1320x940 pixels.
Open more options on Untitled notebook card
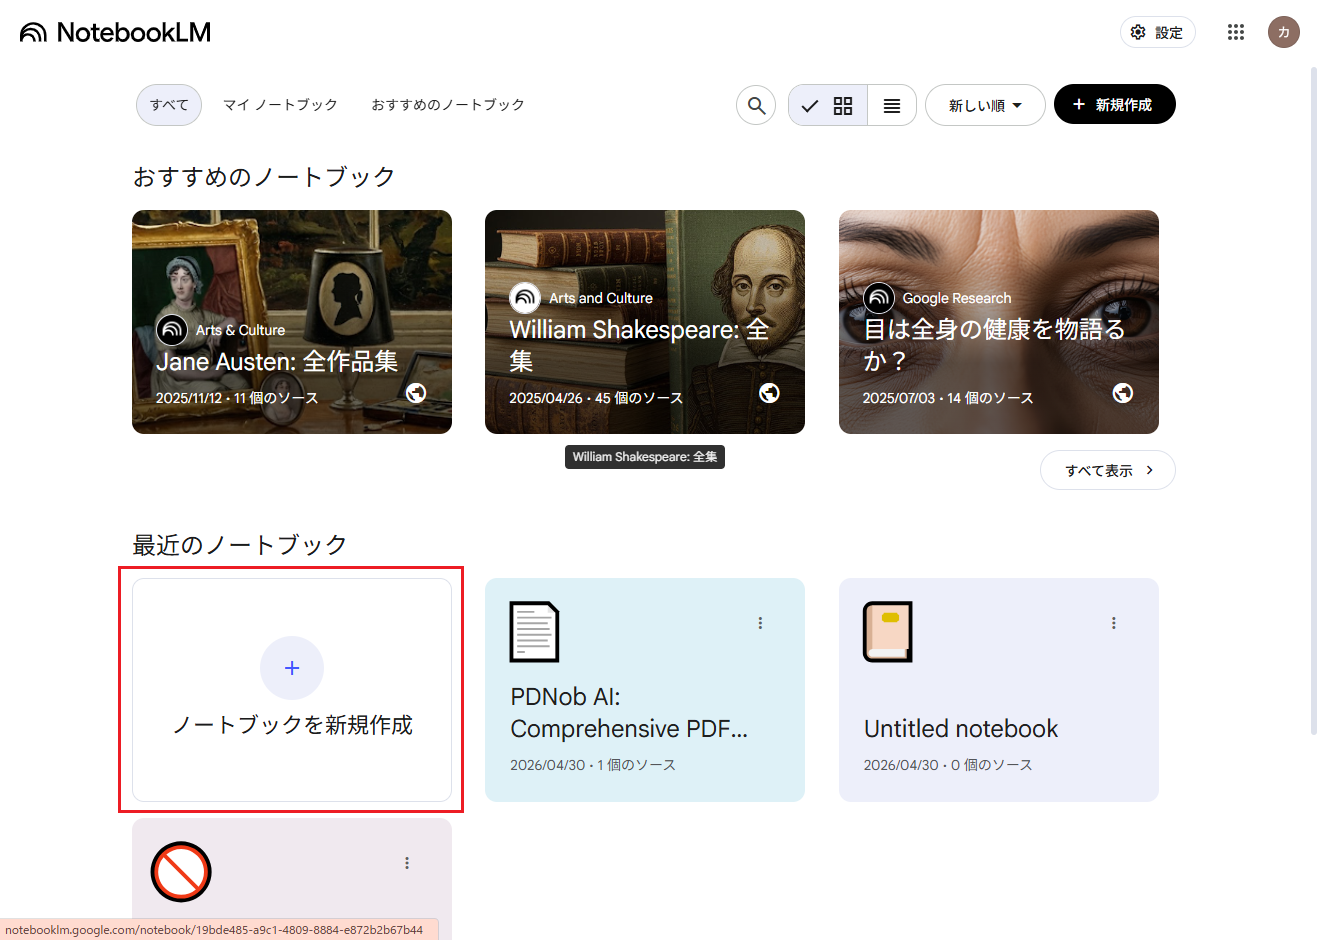pyautogui.click(x=1114, y=623)
